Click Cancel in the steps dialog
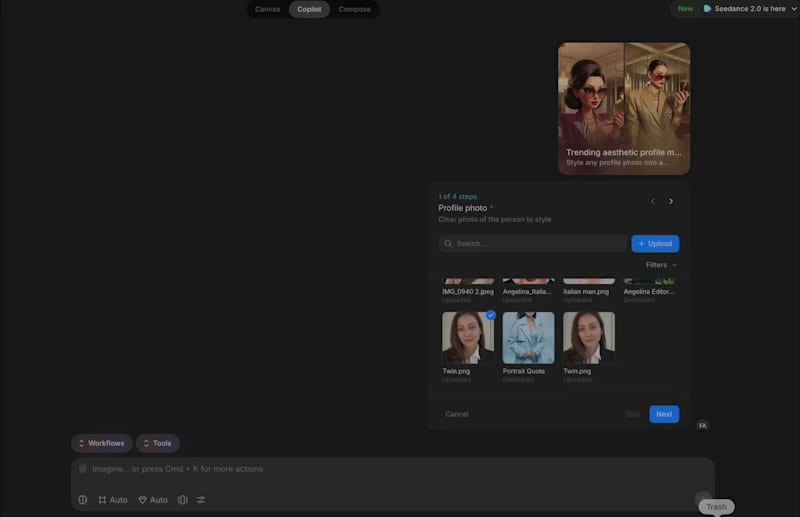800x517 pixels. point(457,414)
